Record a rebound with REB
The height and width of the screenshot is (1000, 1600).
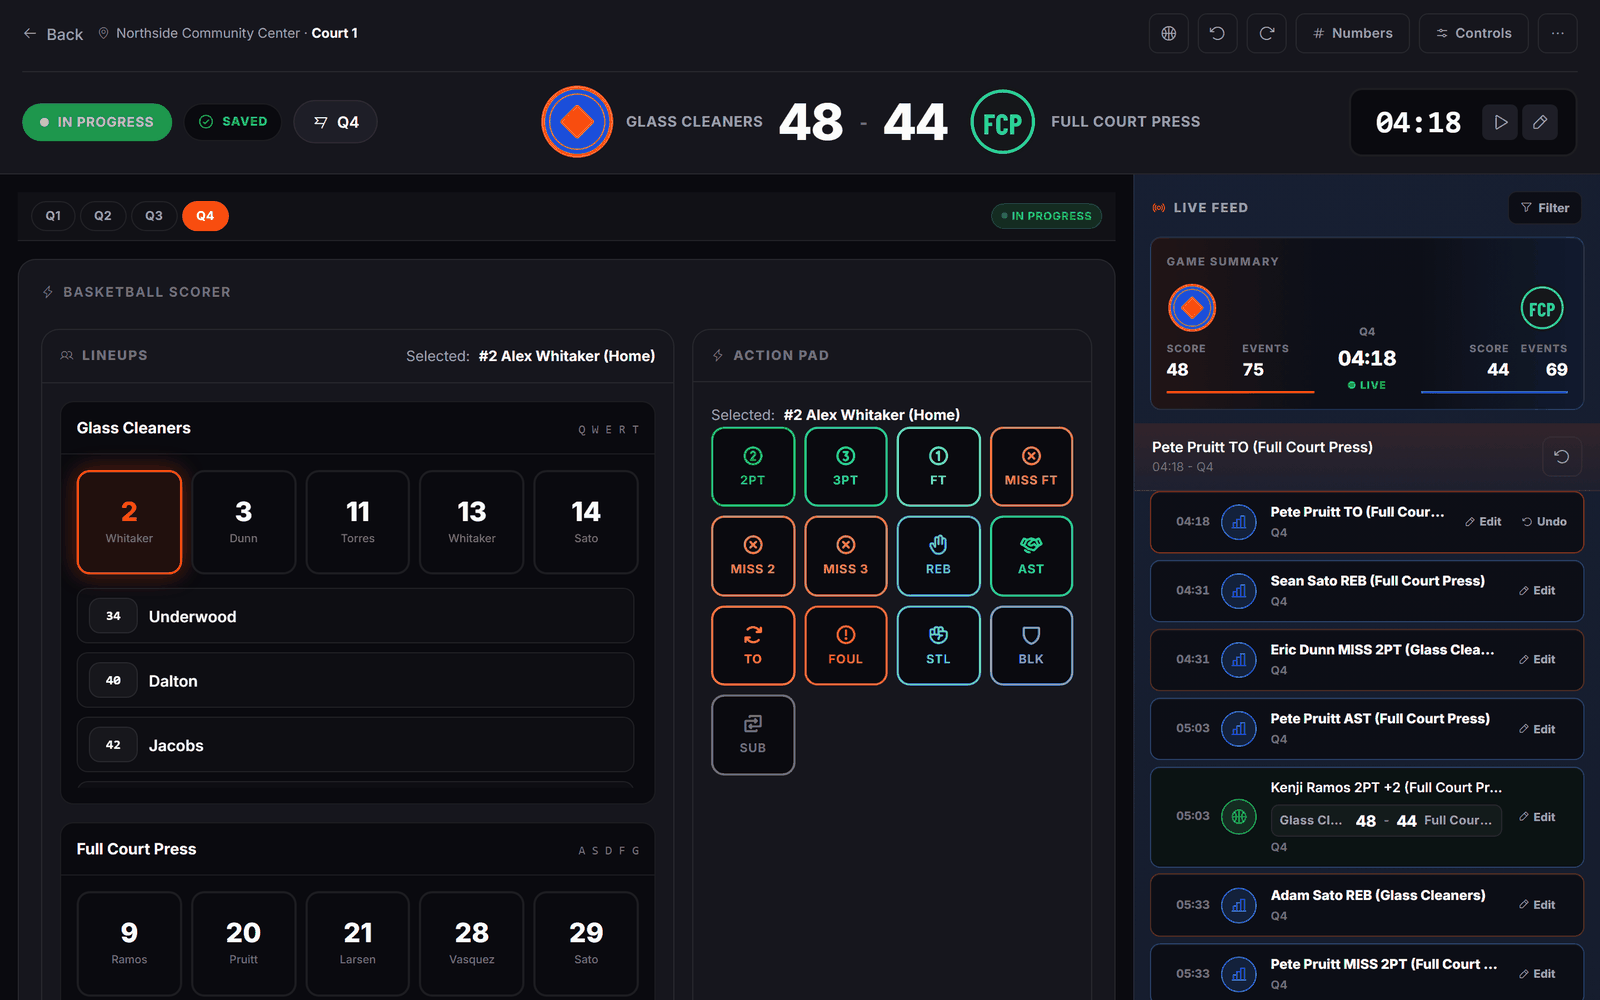(938, 556)
